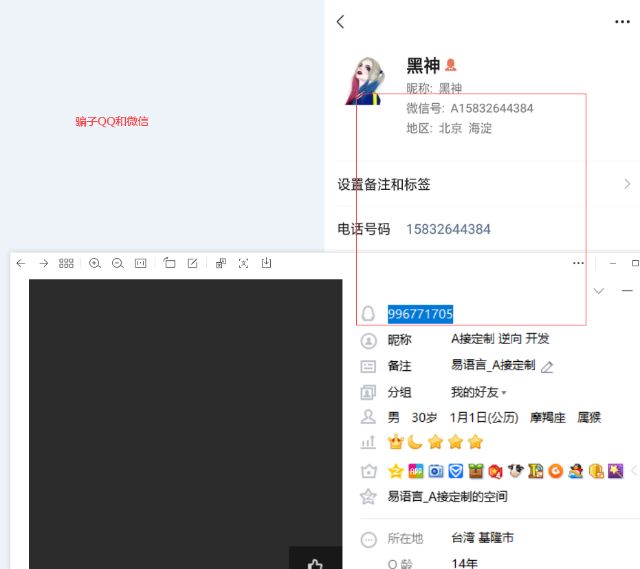The image size is (640, 569).
Task: Go to previous image in viewer
Action: [x=21, y=263]
